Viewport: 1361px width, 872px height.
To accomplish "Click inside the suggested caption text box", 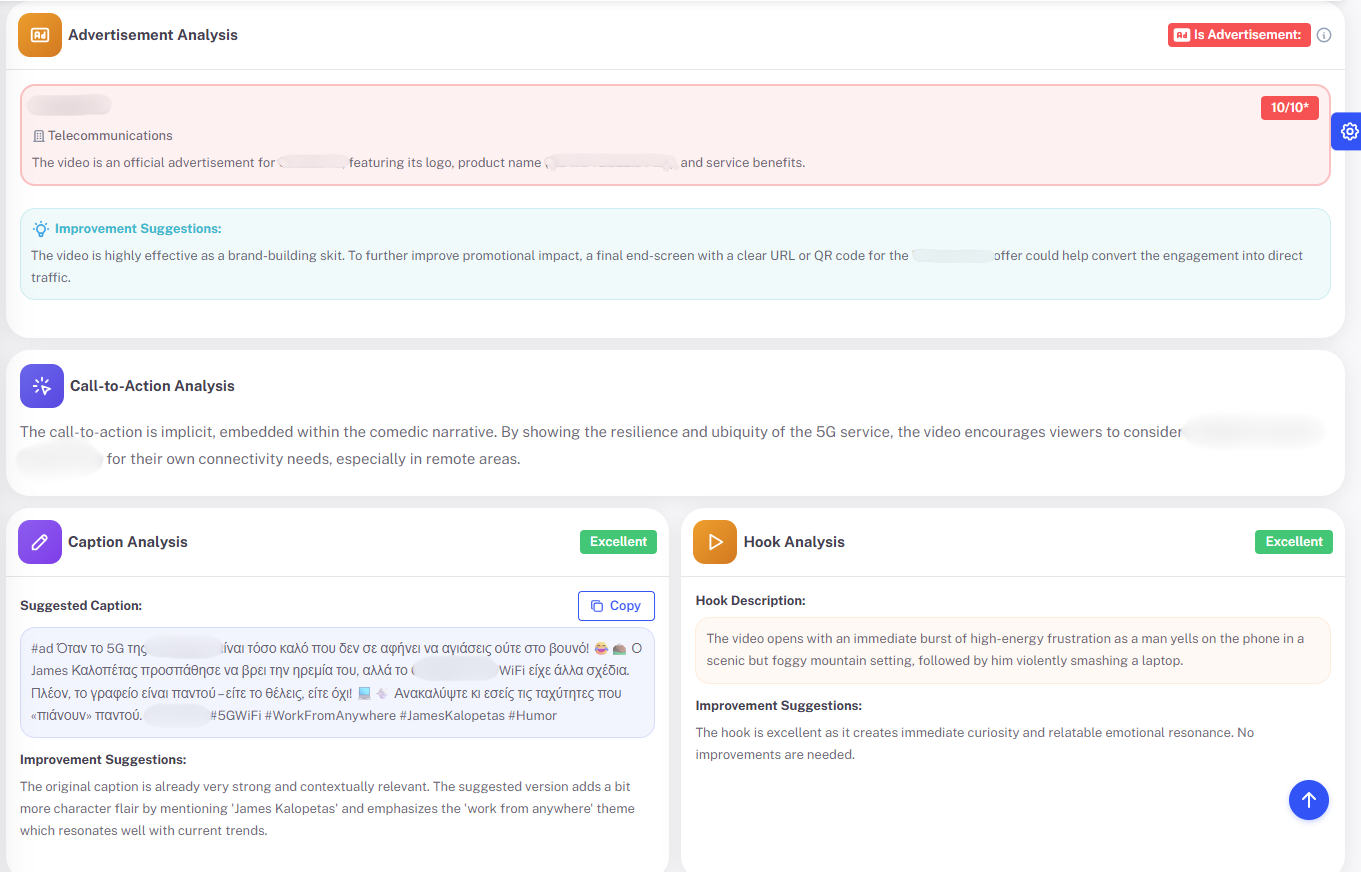I will pos(337,682).
